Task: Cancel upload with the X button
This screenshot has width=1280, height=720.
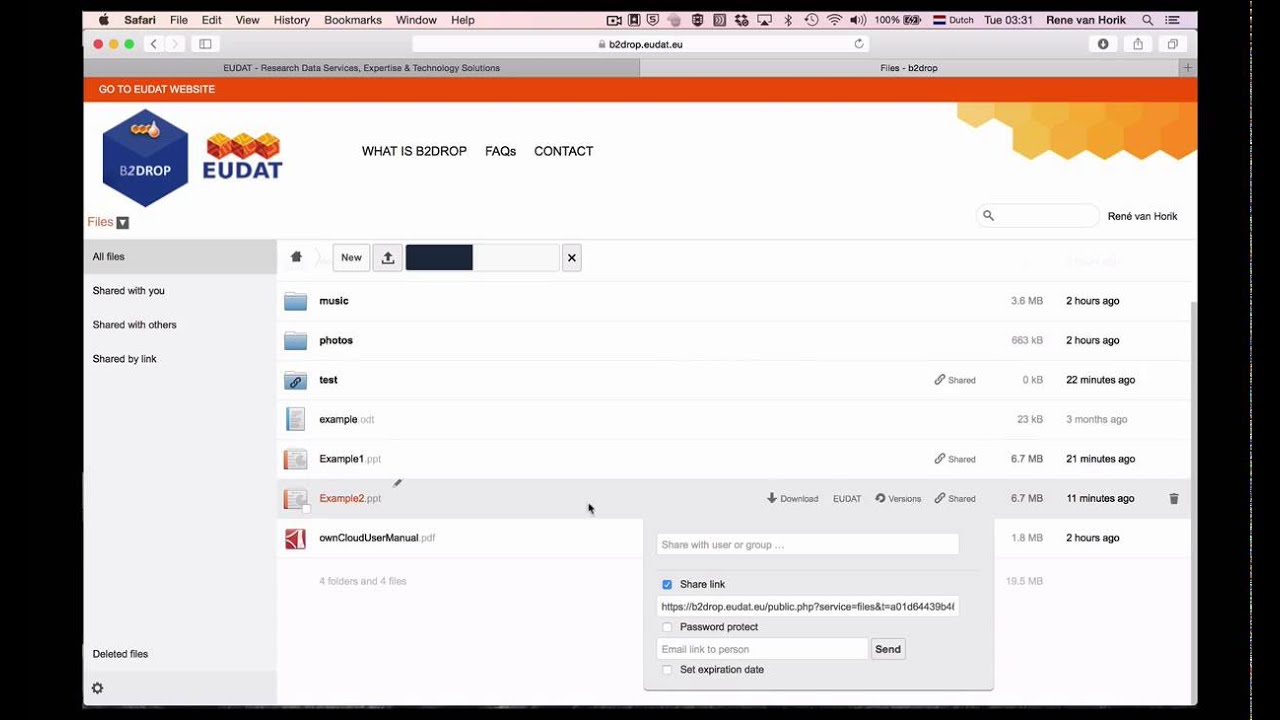Action: 572,258
